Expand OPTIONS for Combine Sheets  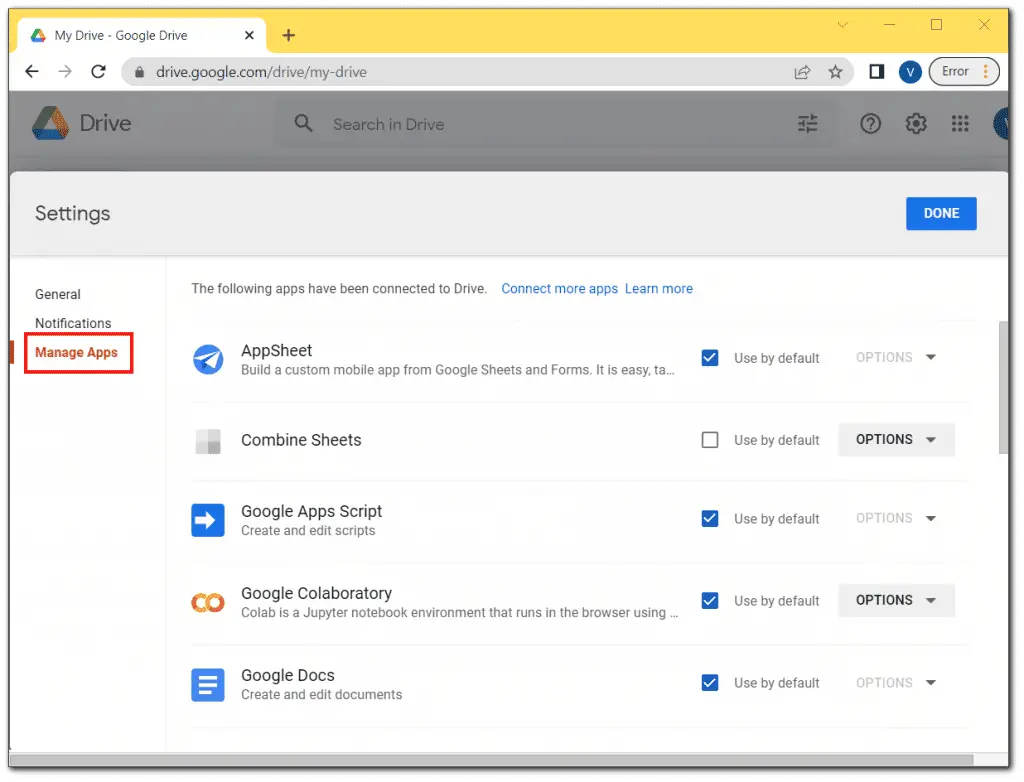[896, 439]
